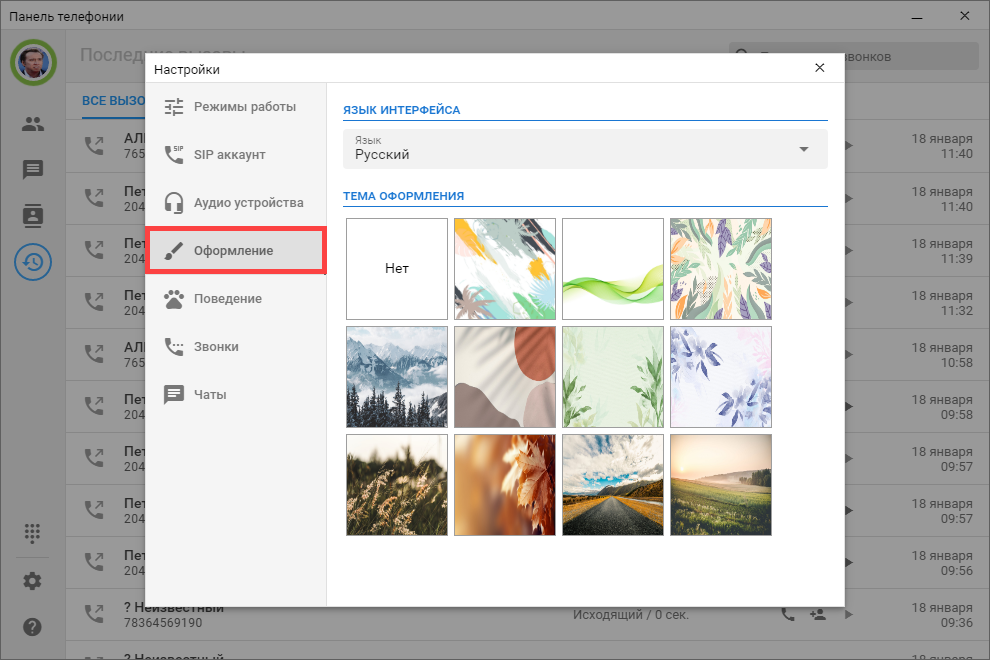Select the autumn maple leaf theme
The image size is (990, 660).
[505, 485]
